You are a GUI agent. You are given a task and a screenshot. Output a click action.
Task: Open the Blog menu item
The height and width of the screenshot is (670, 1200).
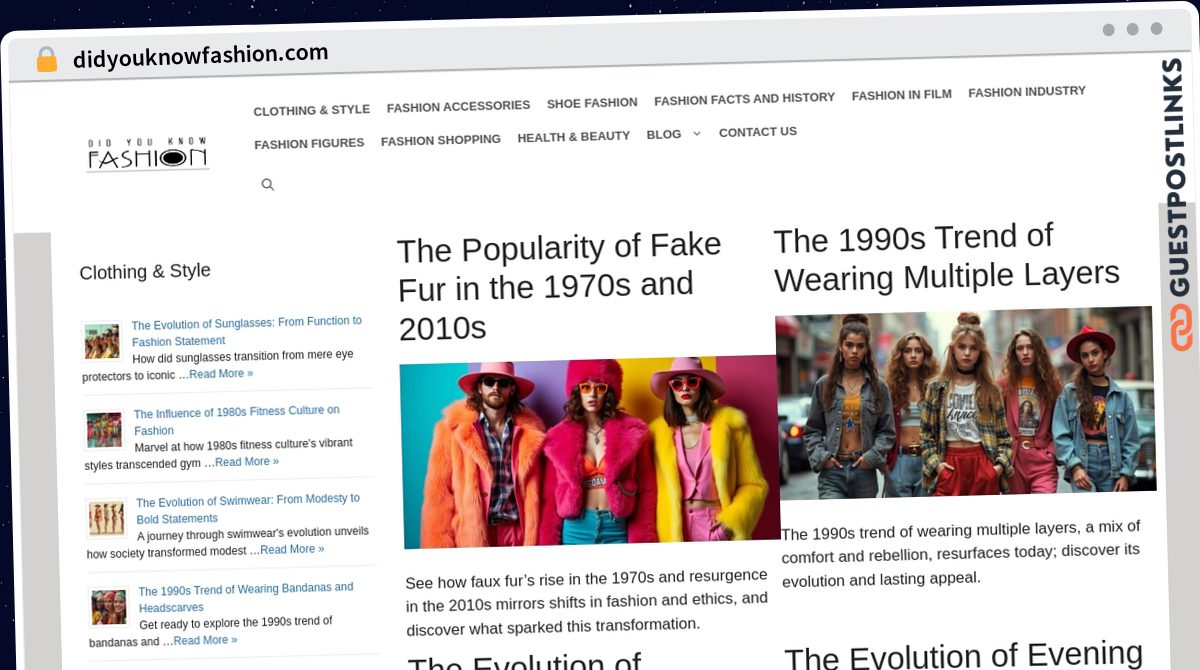tap(663, 134)
